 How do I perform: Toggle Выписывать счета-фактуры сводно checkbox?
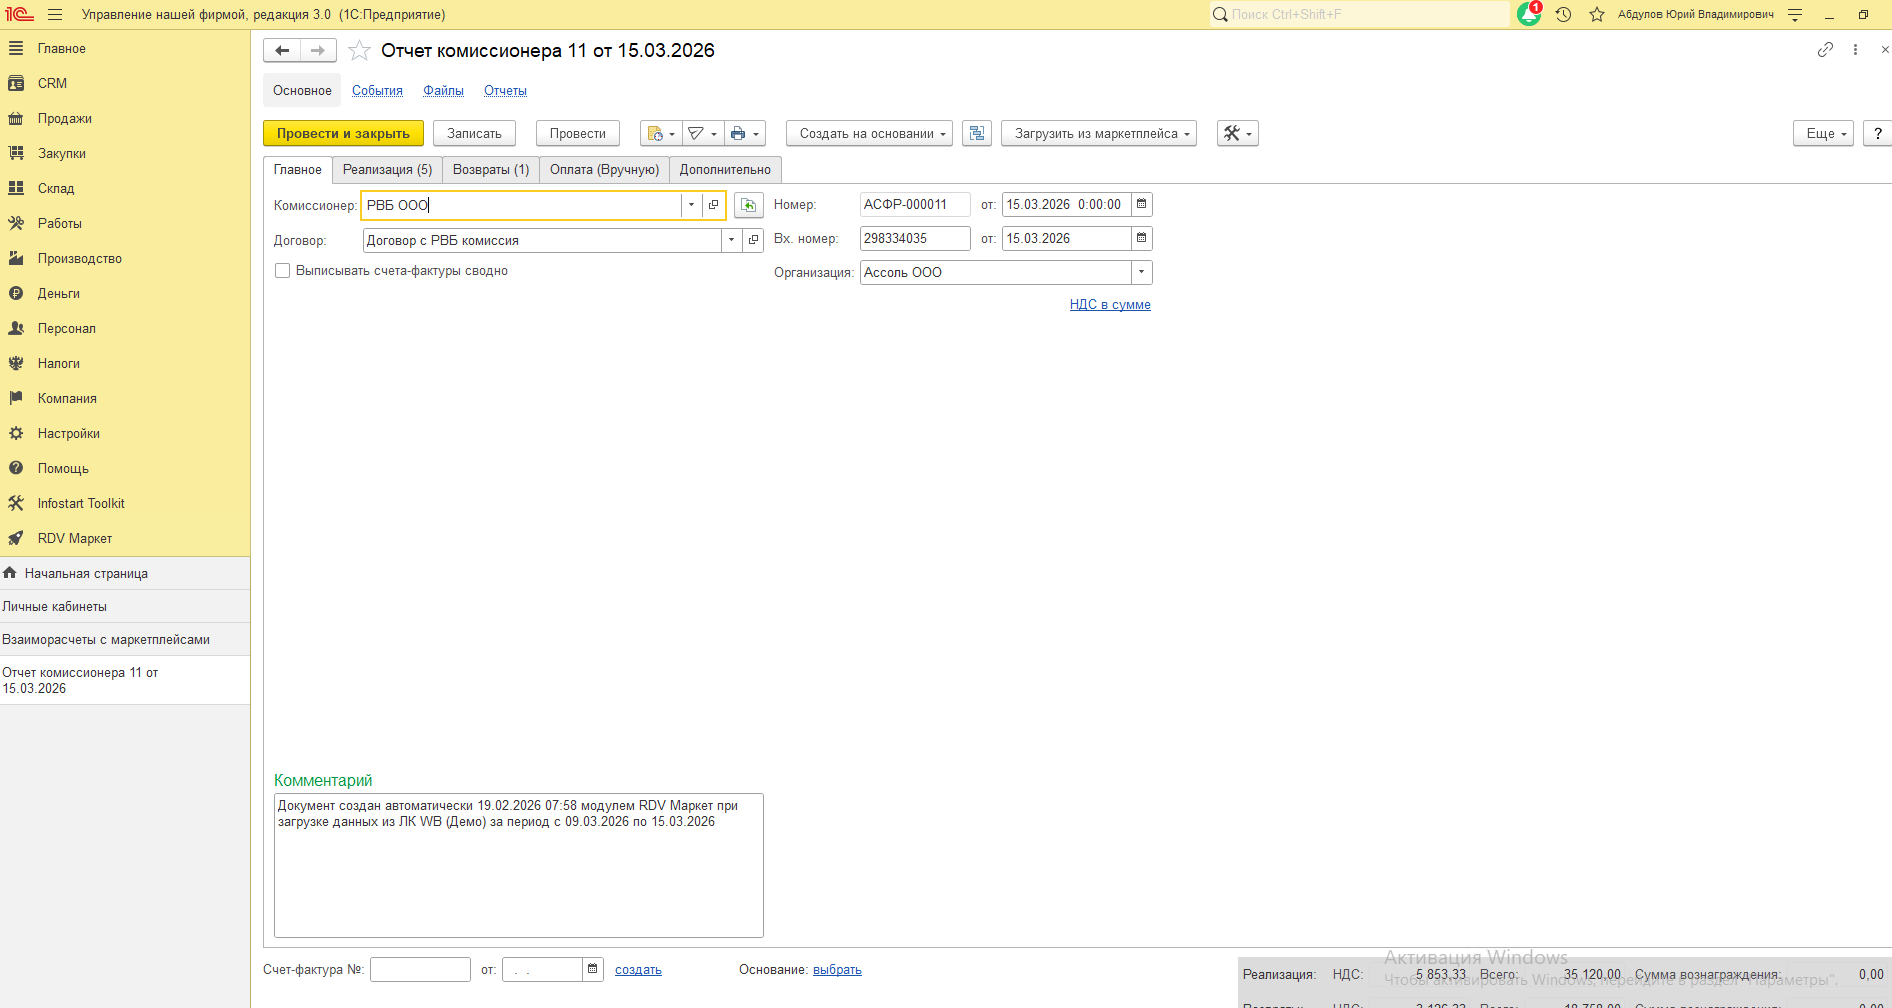pos(283,271)
